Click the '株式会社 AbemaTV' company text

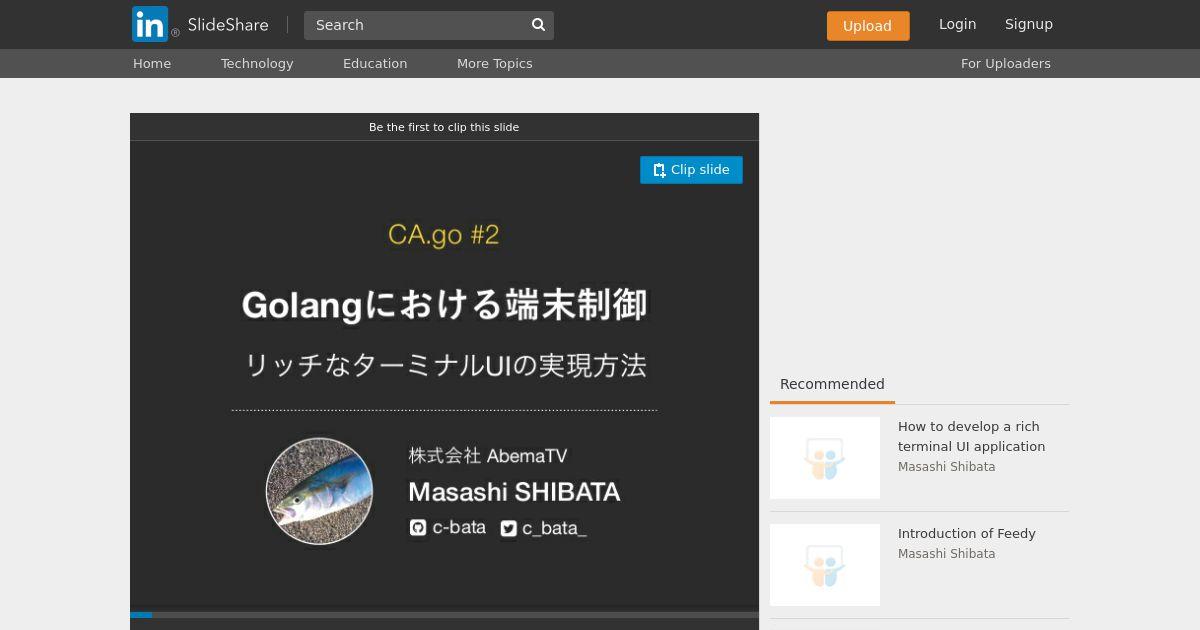(x=488, y=456)
